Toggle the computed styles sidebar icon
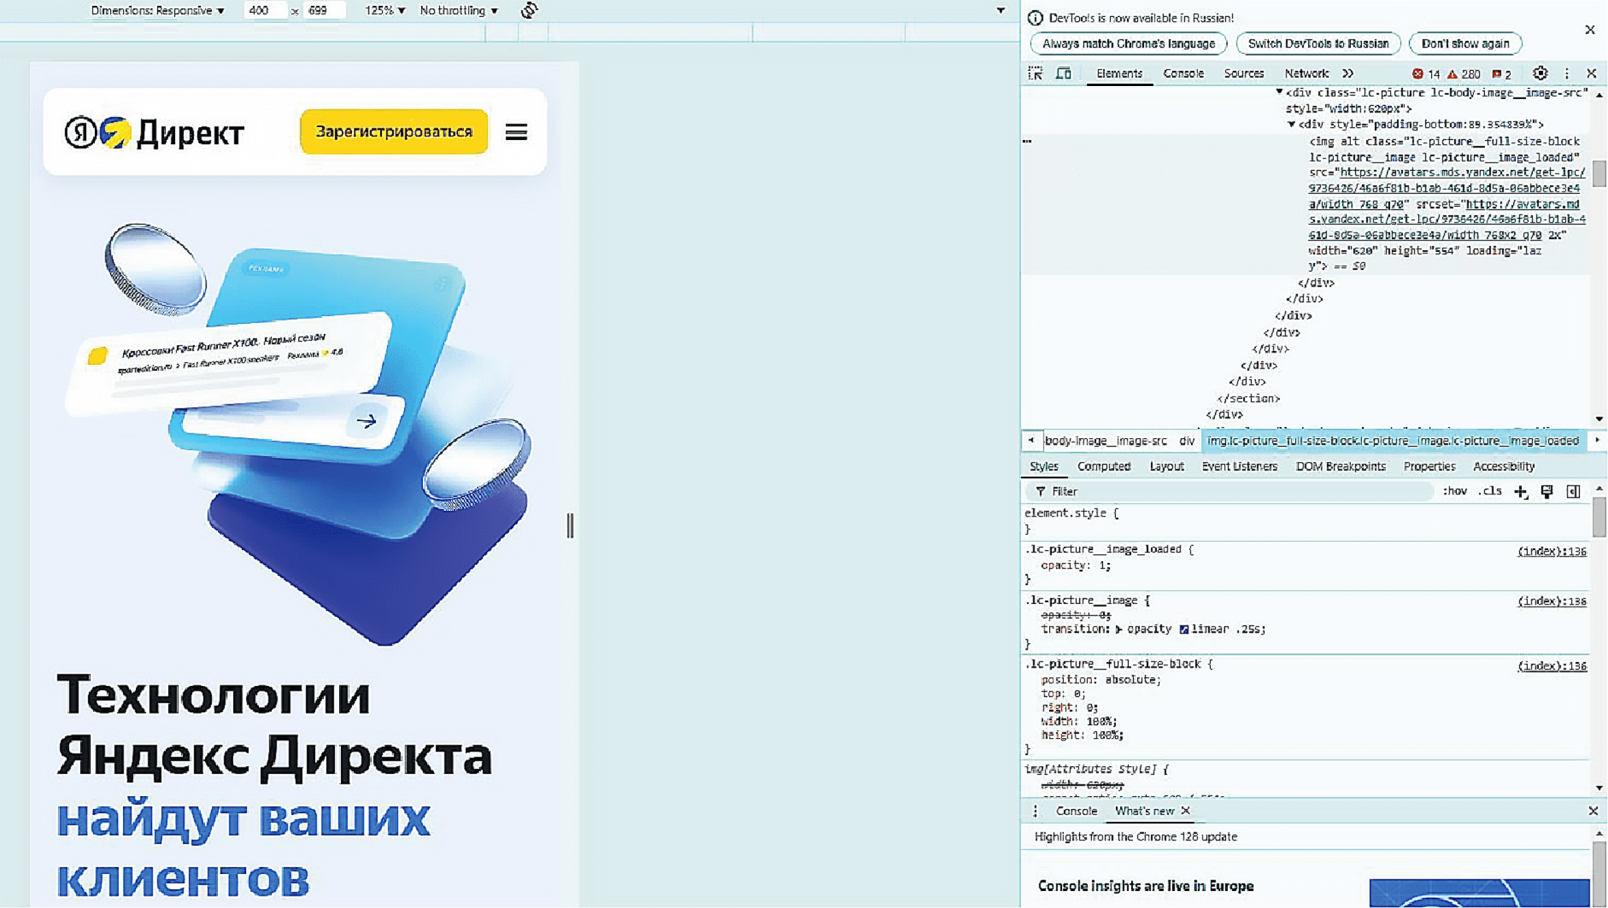This screenshot has height=908, width=1608. tap(1573, 492)
